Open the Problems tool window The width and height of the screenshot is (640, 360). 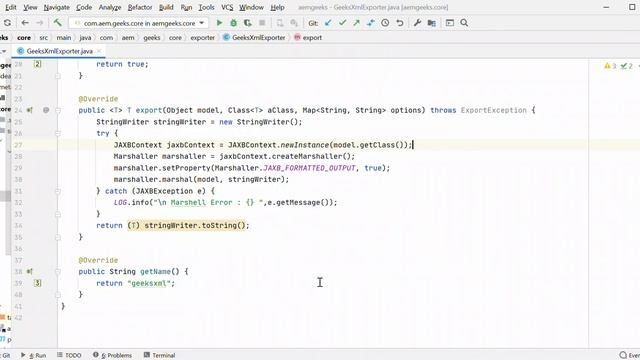(113, 356)
